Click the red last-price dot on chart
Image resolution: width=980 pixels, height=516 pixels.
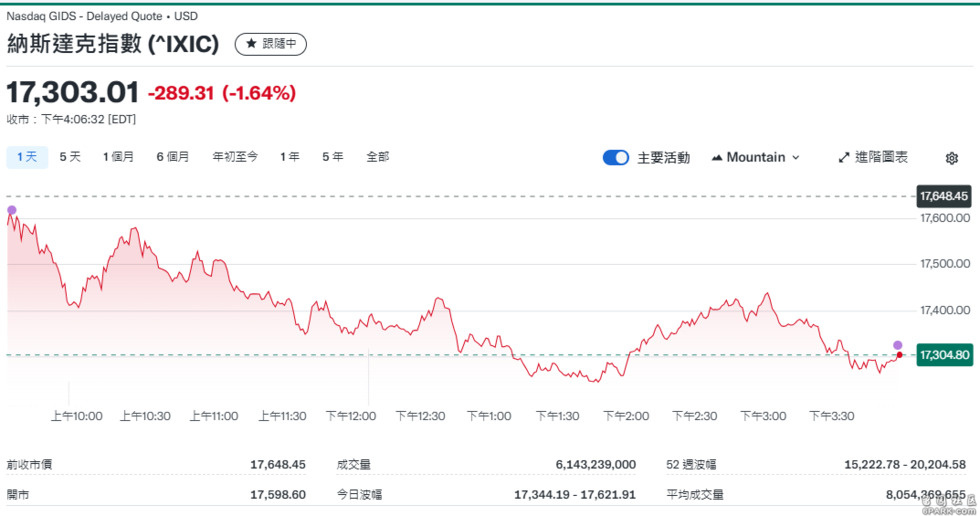(x=899, y=355)
